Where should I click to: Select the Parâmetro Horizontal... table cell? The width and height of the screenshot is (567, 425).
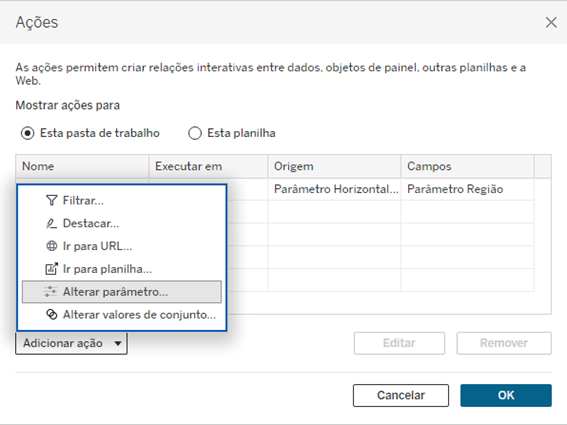(334, 189)
